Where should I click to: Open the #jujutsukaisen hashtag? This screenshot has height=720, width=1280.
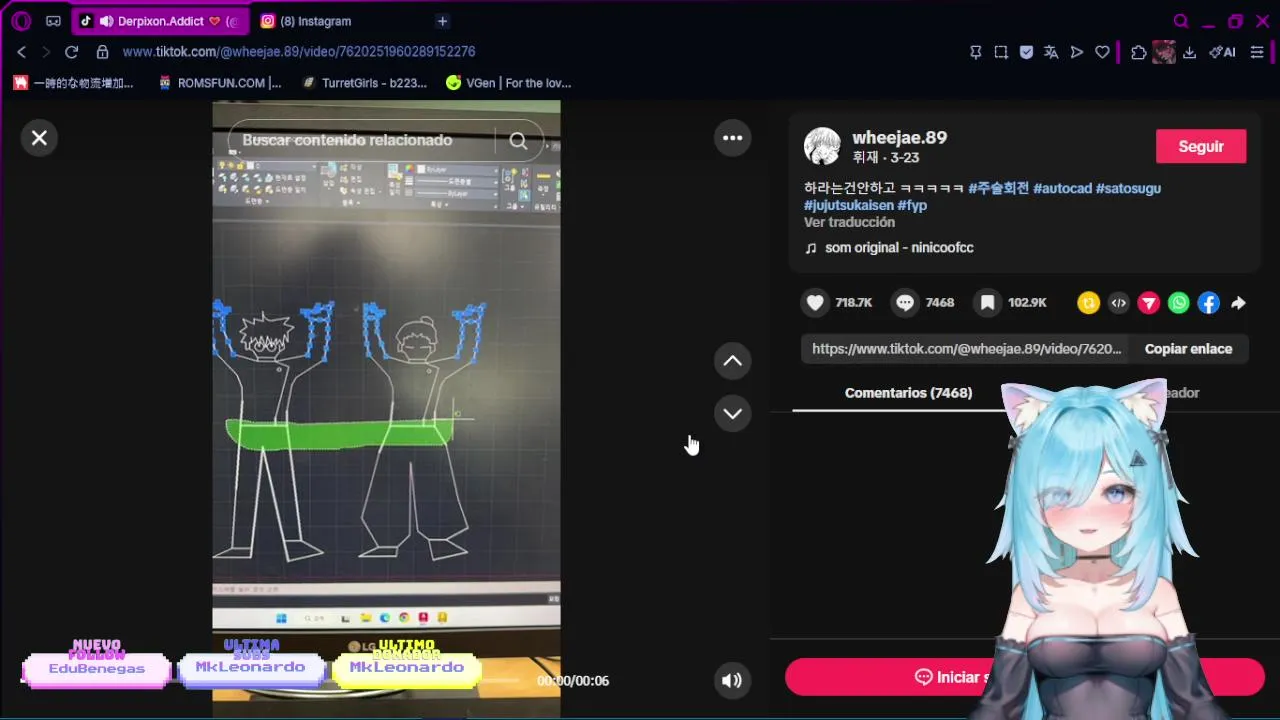point(848,205)
